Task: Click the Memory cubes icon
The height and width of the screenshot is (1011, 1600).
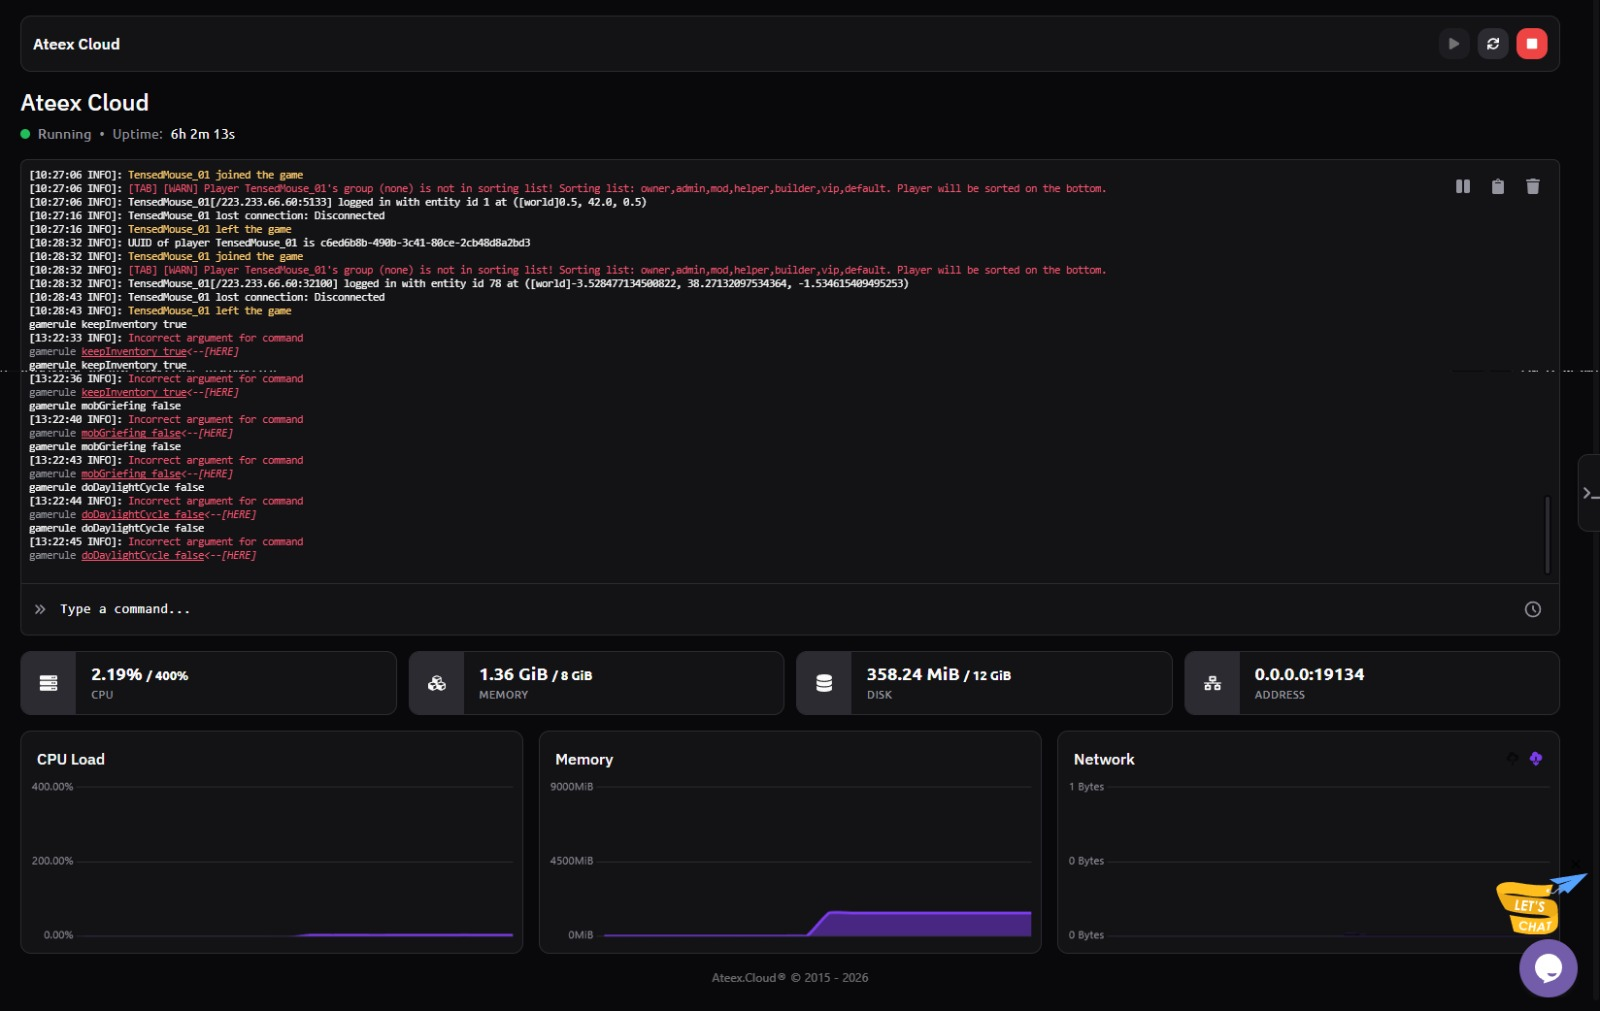Action: pyautogui.click(x=437, y=683)
